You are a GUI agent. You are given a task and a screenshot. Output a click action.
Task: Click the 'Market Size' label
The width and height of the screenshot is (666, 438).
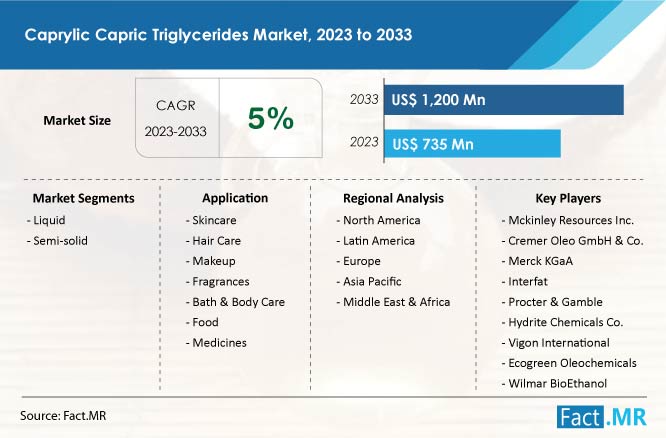coord(77,120)
